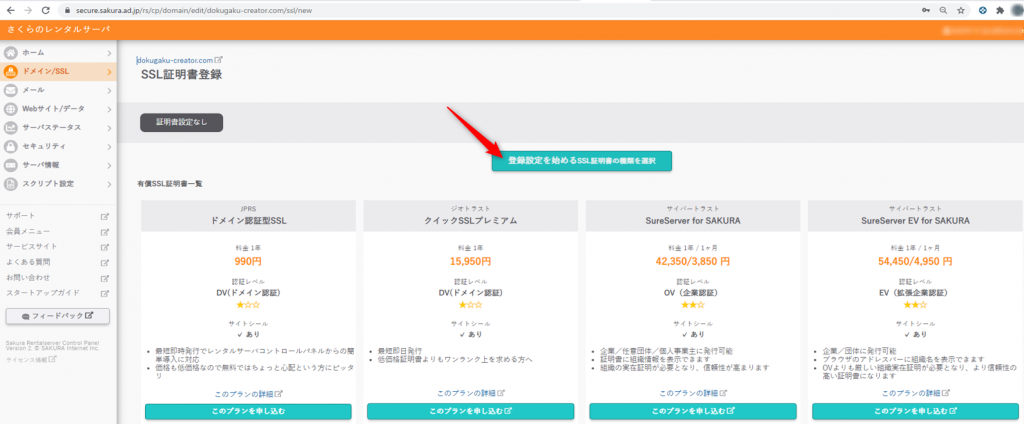Open the フィードバック button
Screen dimensions: 1024x424
57,316
